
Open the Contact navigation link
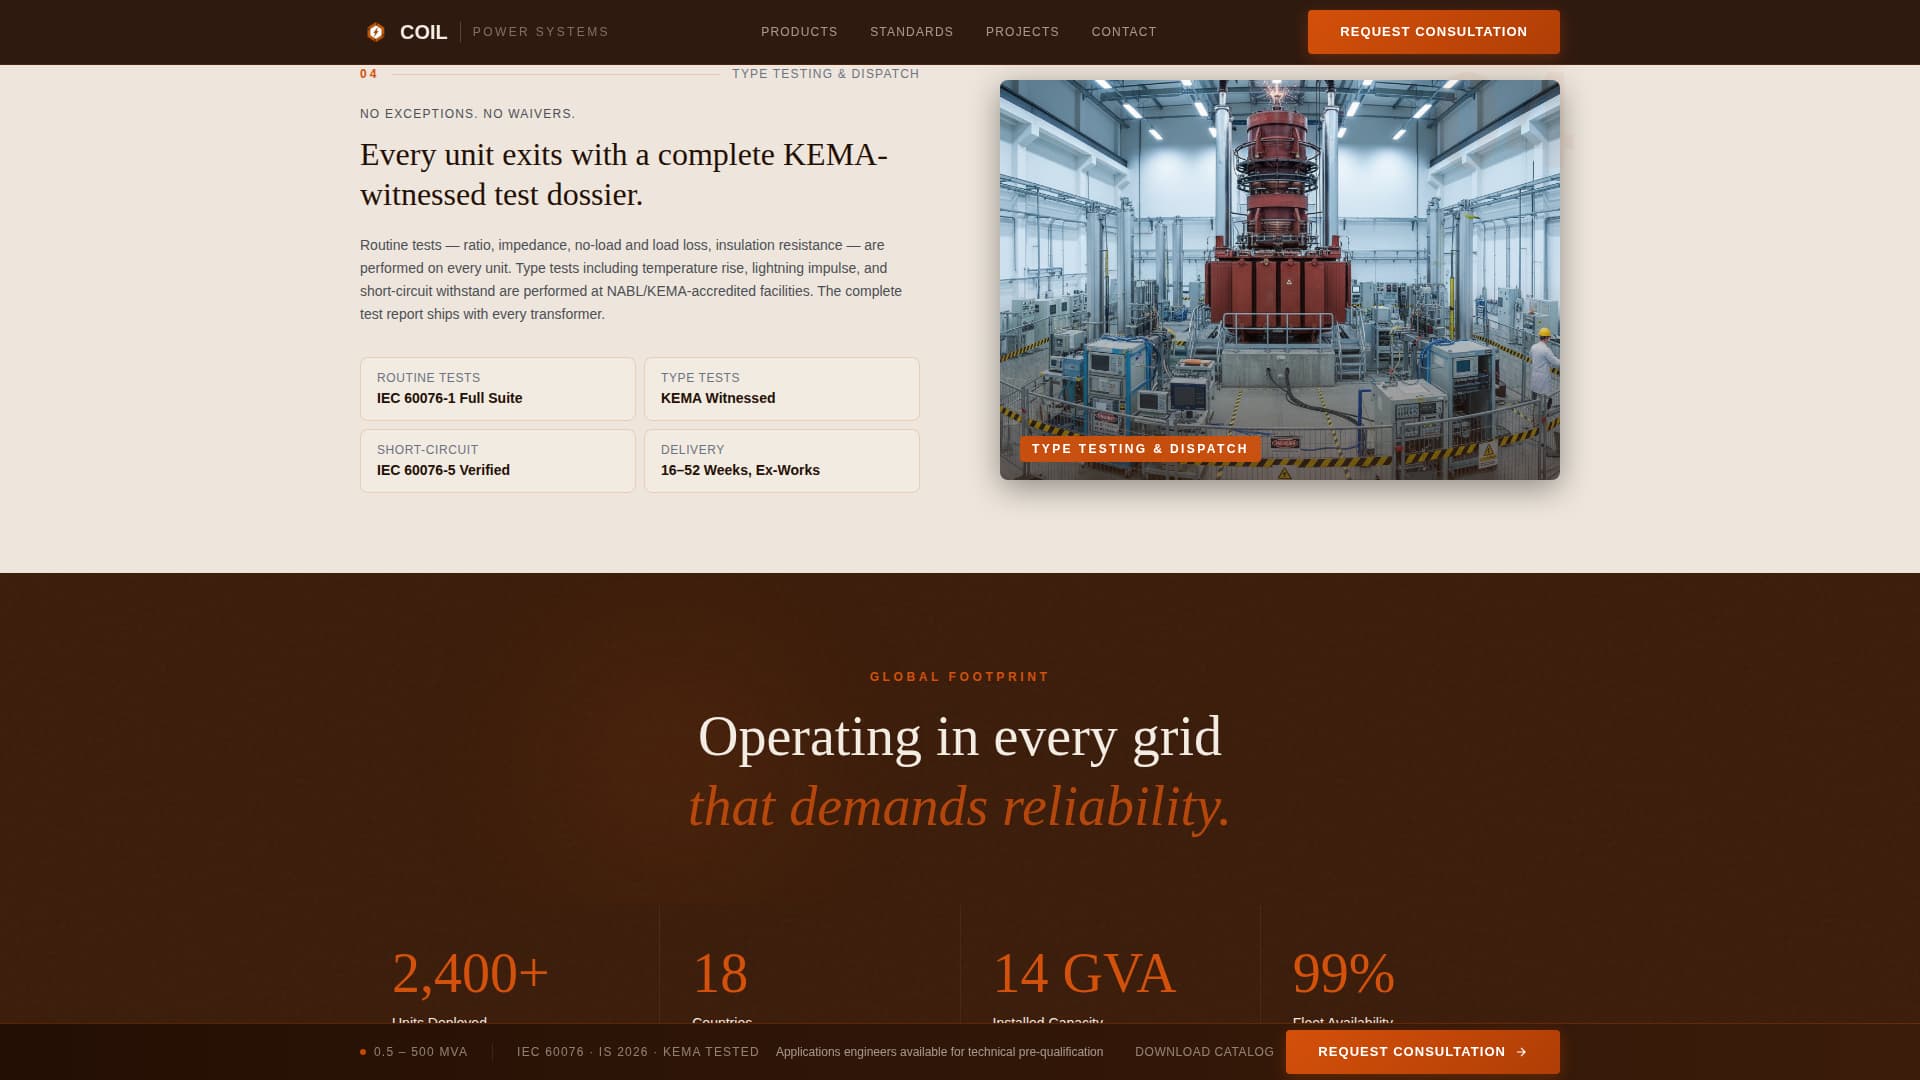click(1124, 32)
